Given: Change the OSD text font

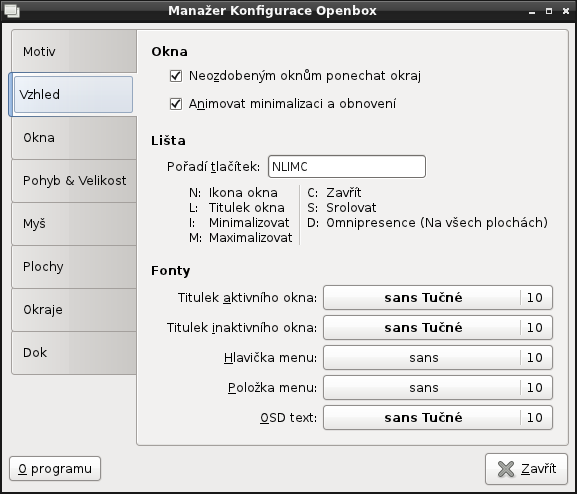Looking at the screenshot, I should [x=438, y=418].
